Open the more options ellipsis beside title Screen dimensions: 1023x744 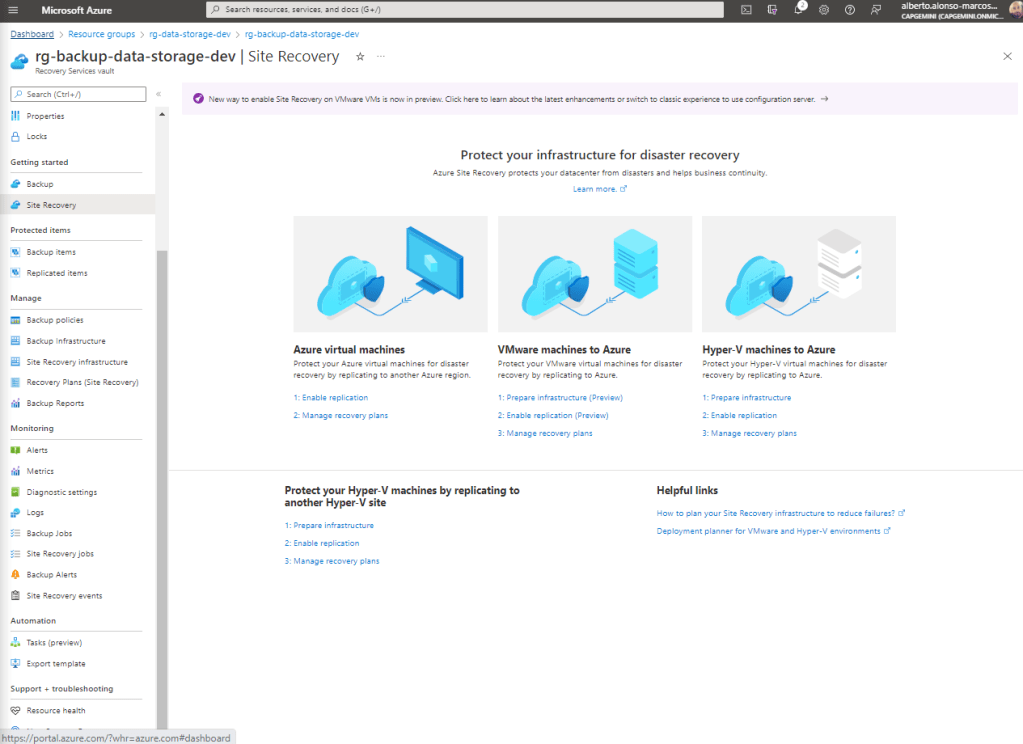(x=381, y=57)
